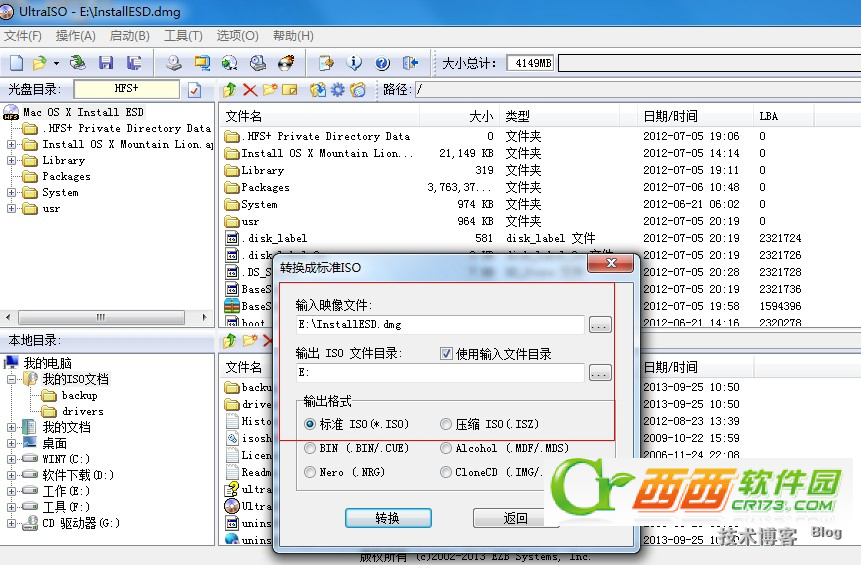Click the Exit door toolbar icon
Image resolution: width=861 pixels, height=565 pixels.
click(410, 63)
